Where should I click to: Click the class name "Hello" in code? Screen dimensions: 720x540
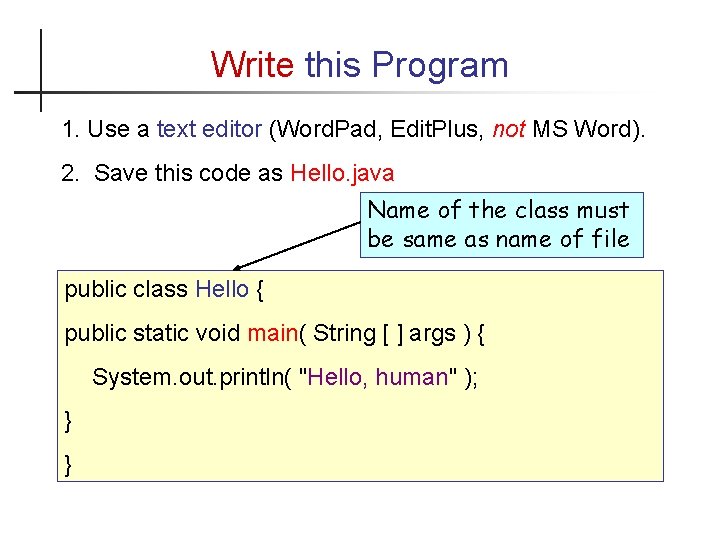222,289
